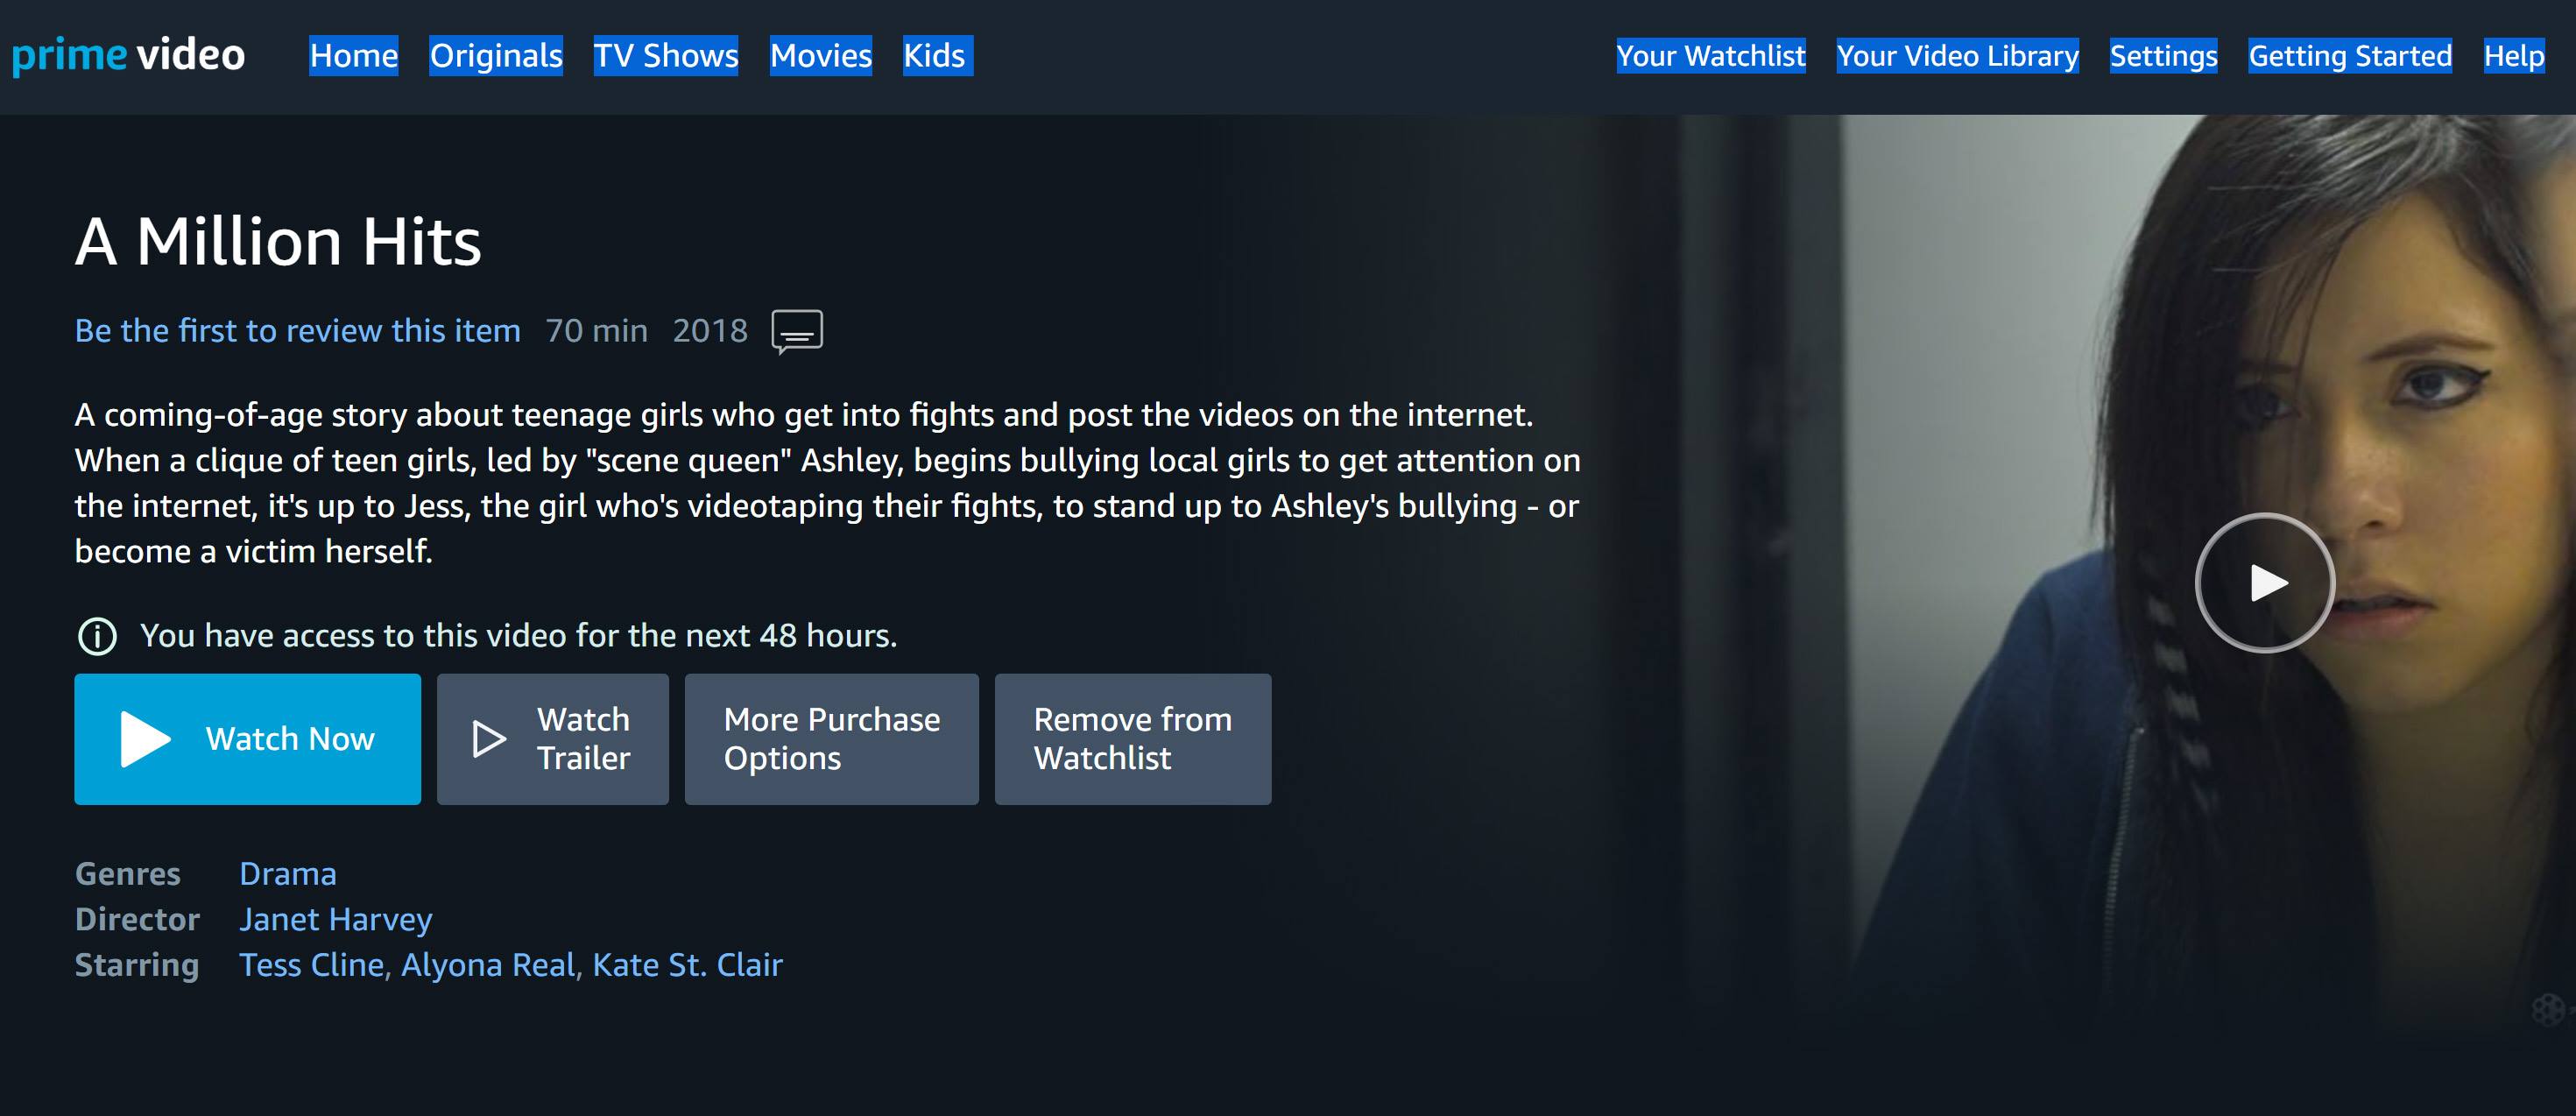Image resolution: width=2576 pixels, height=1116 pixels.
Task: Click the 'Starring' label
Action: 137,965
